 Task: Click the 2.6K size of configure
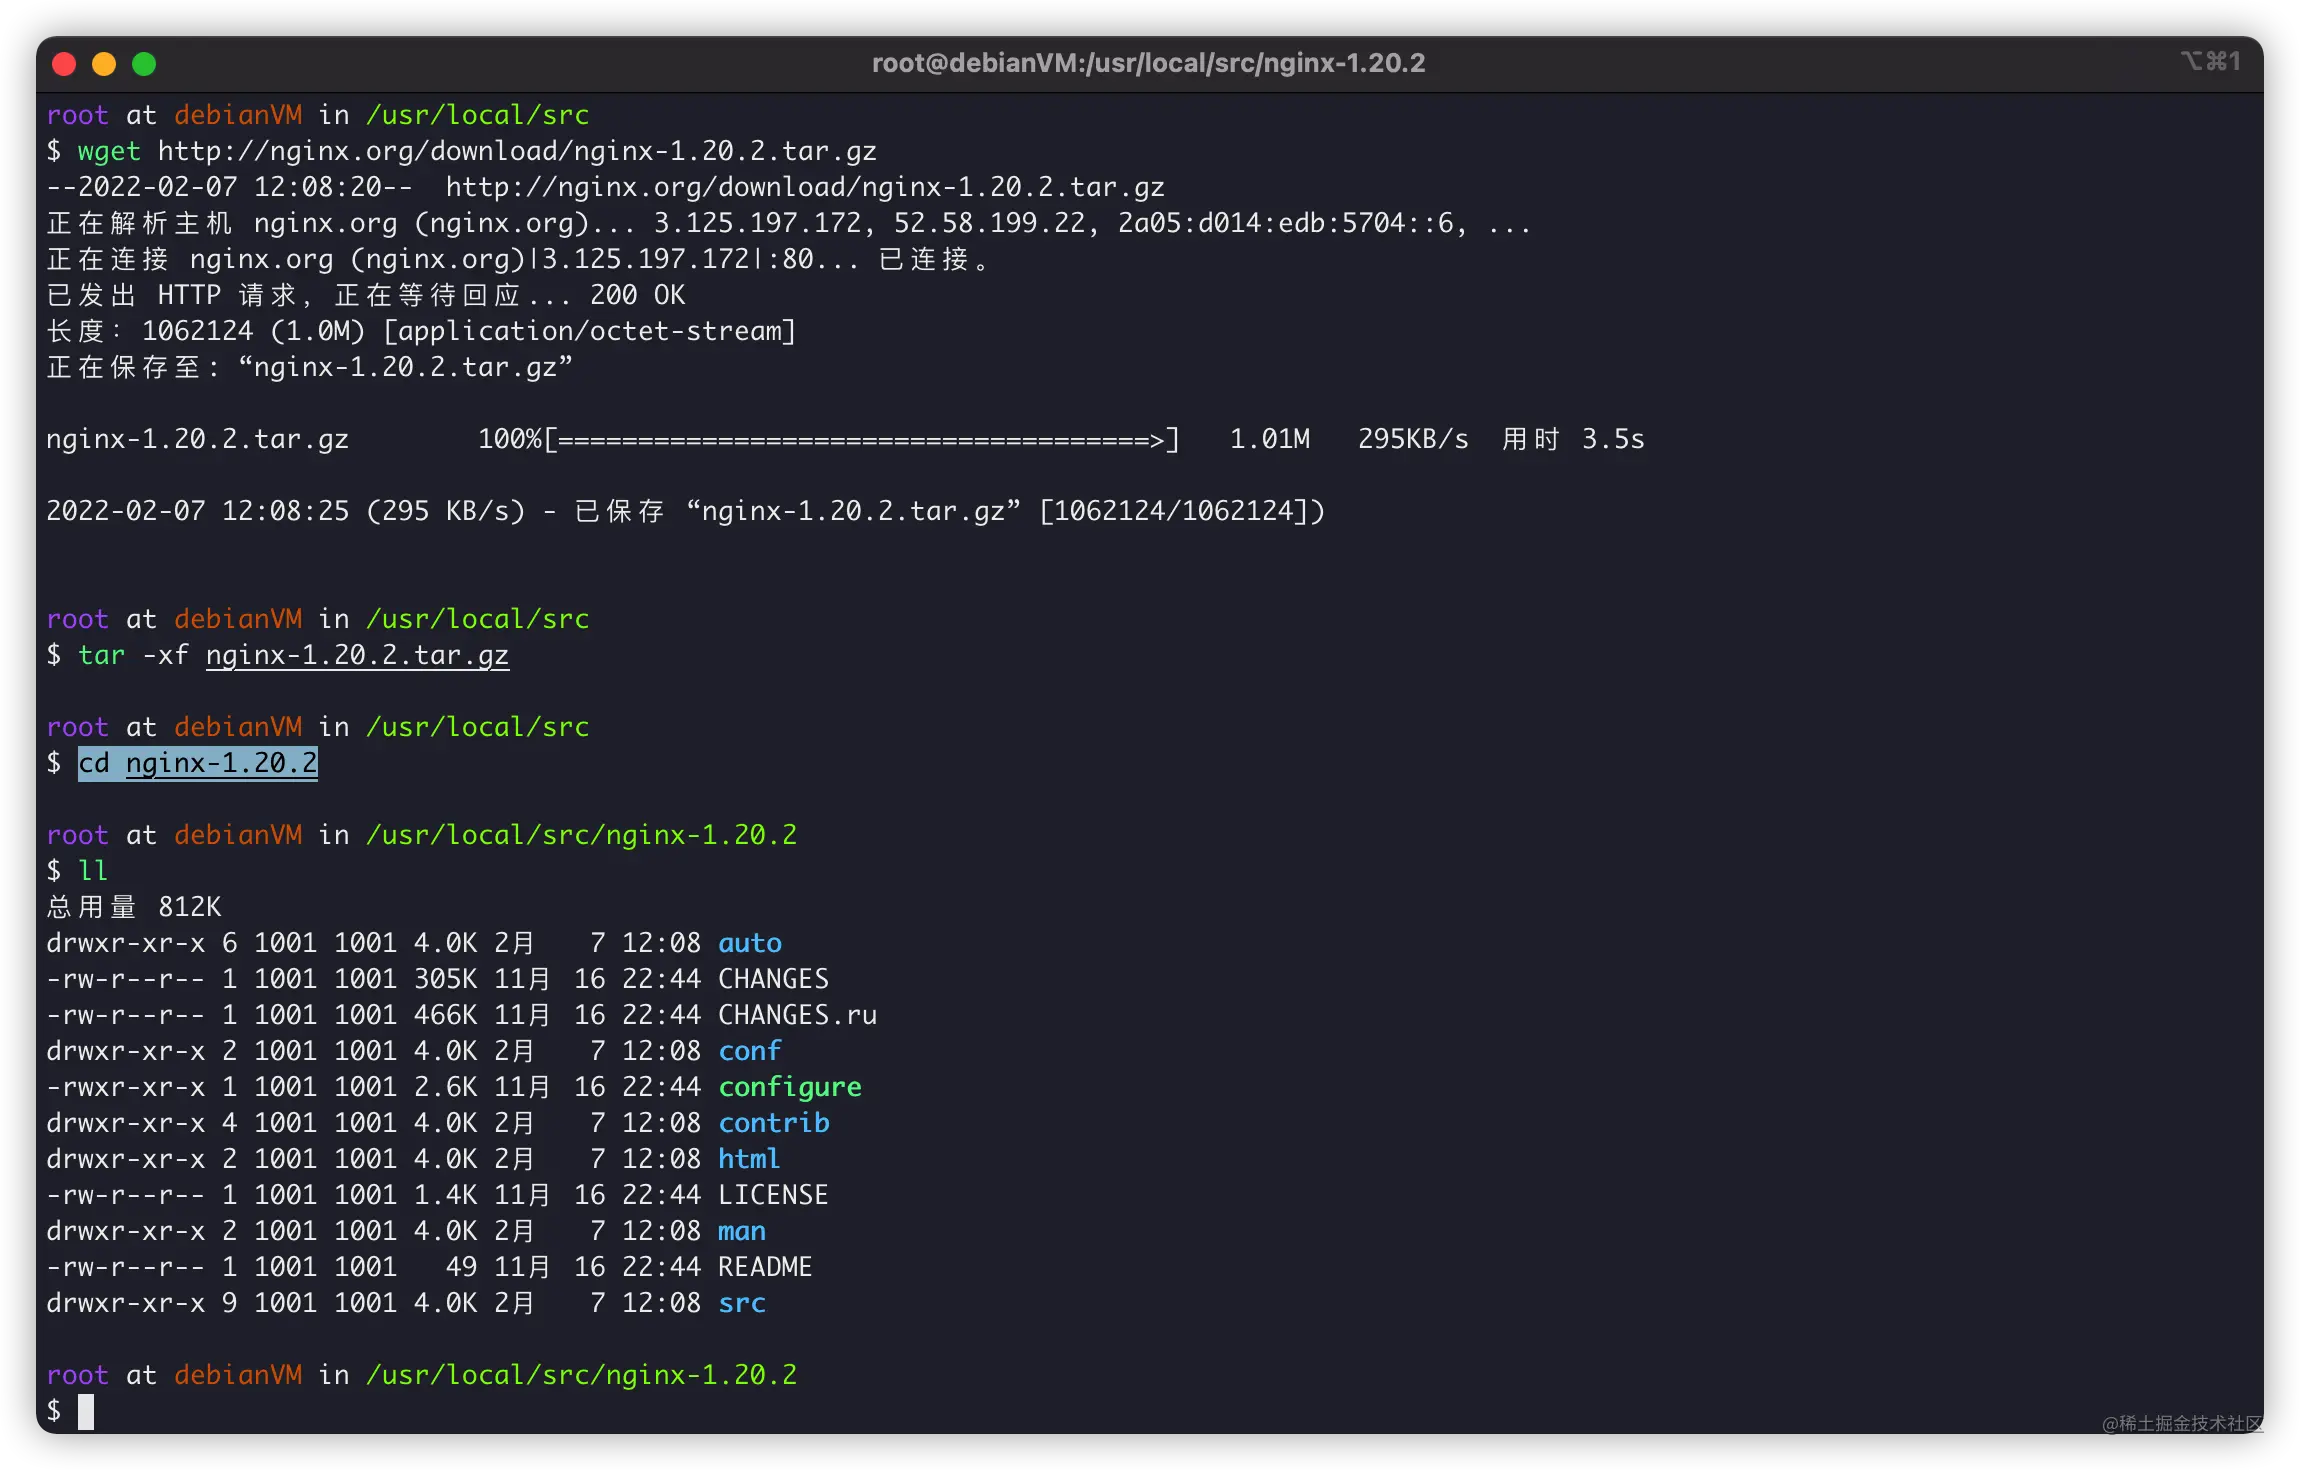pyautogui.click(x=445, y=1087)
